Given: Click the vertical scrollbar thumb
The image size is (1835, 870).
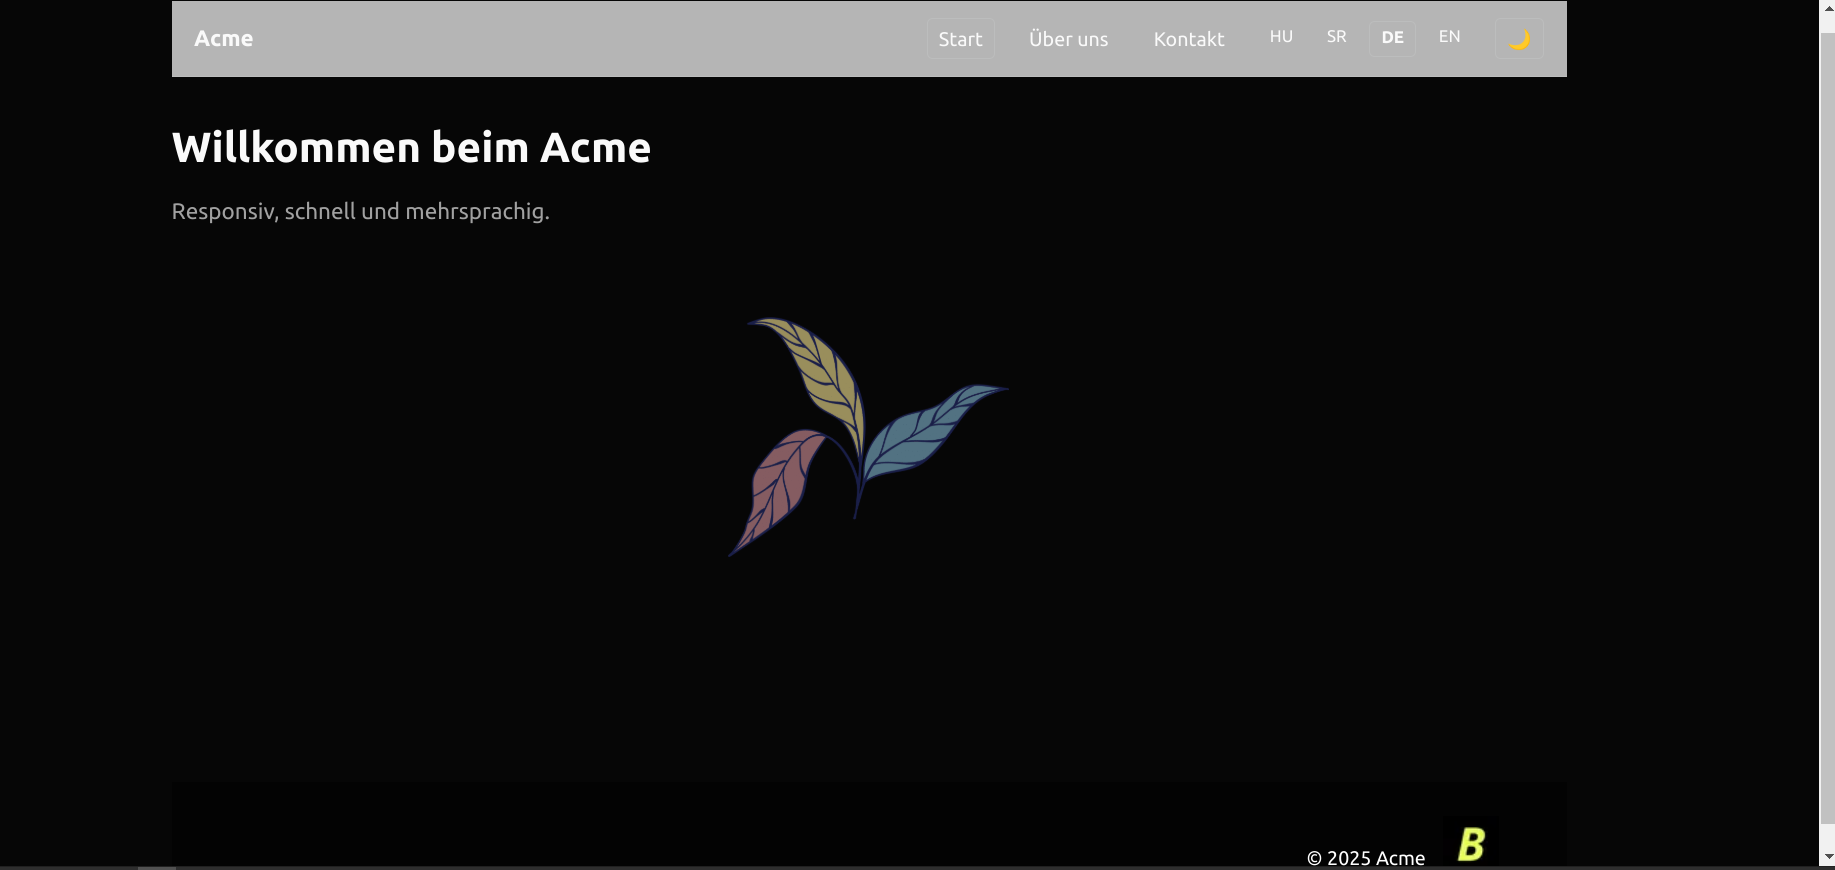Looking at the screenshot, I should coord(1827,400).
